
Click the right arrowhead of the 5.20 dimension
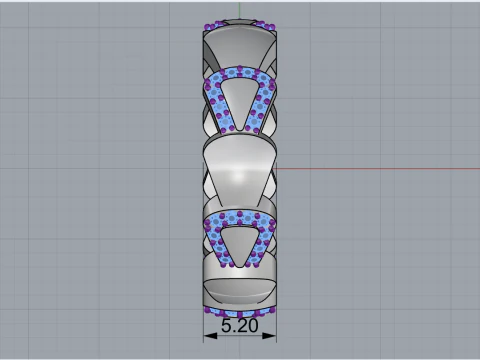[x=269, y=336]
